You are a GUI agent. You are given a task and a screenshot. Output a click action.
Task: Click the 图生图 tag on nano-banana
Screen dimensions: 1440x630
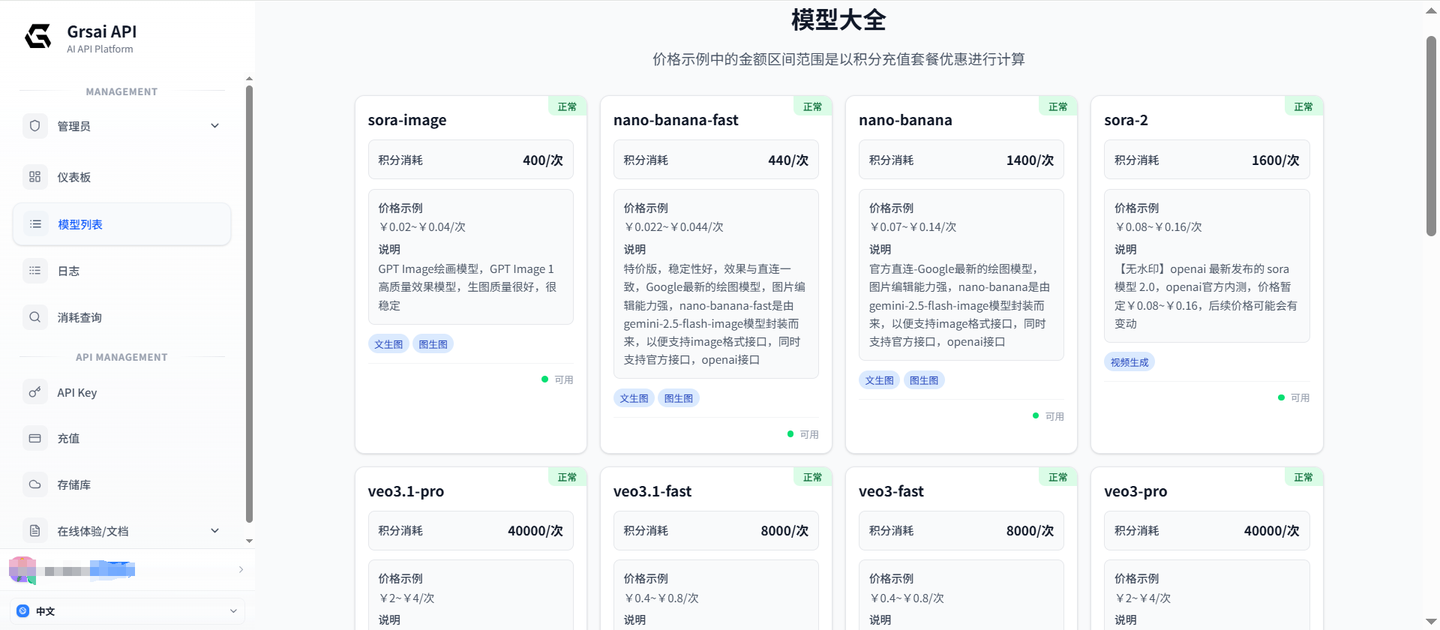[924, 380]
